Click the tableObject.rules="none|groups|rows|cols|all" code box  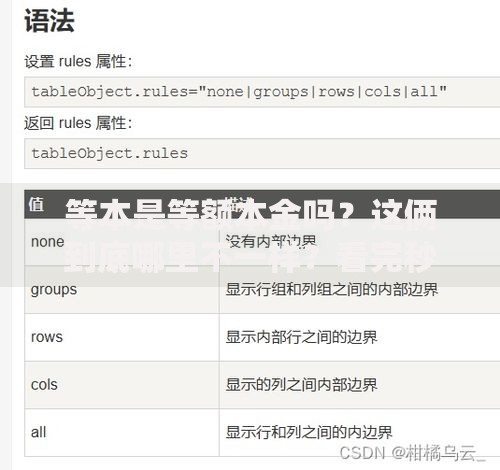pyautogui.click(x=262, y=92)
